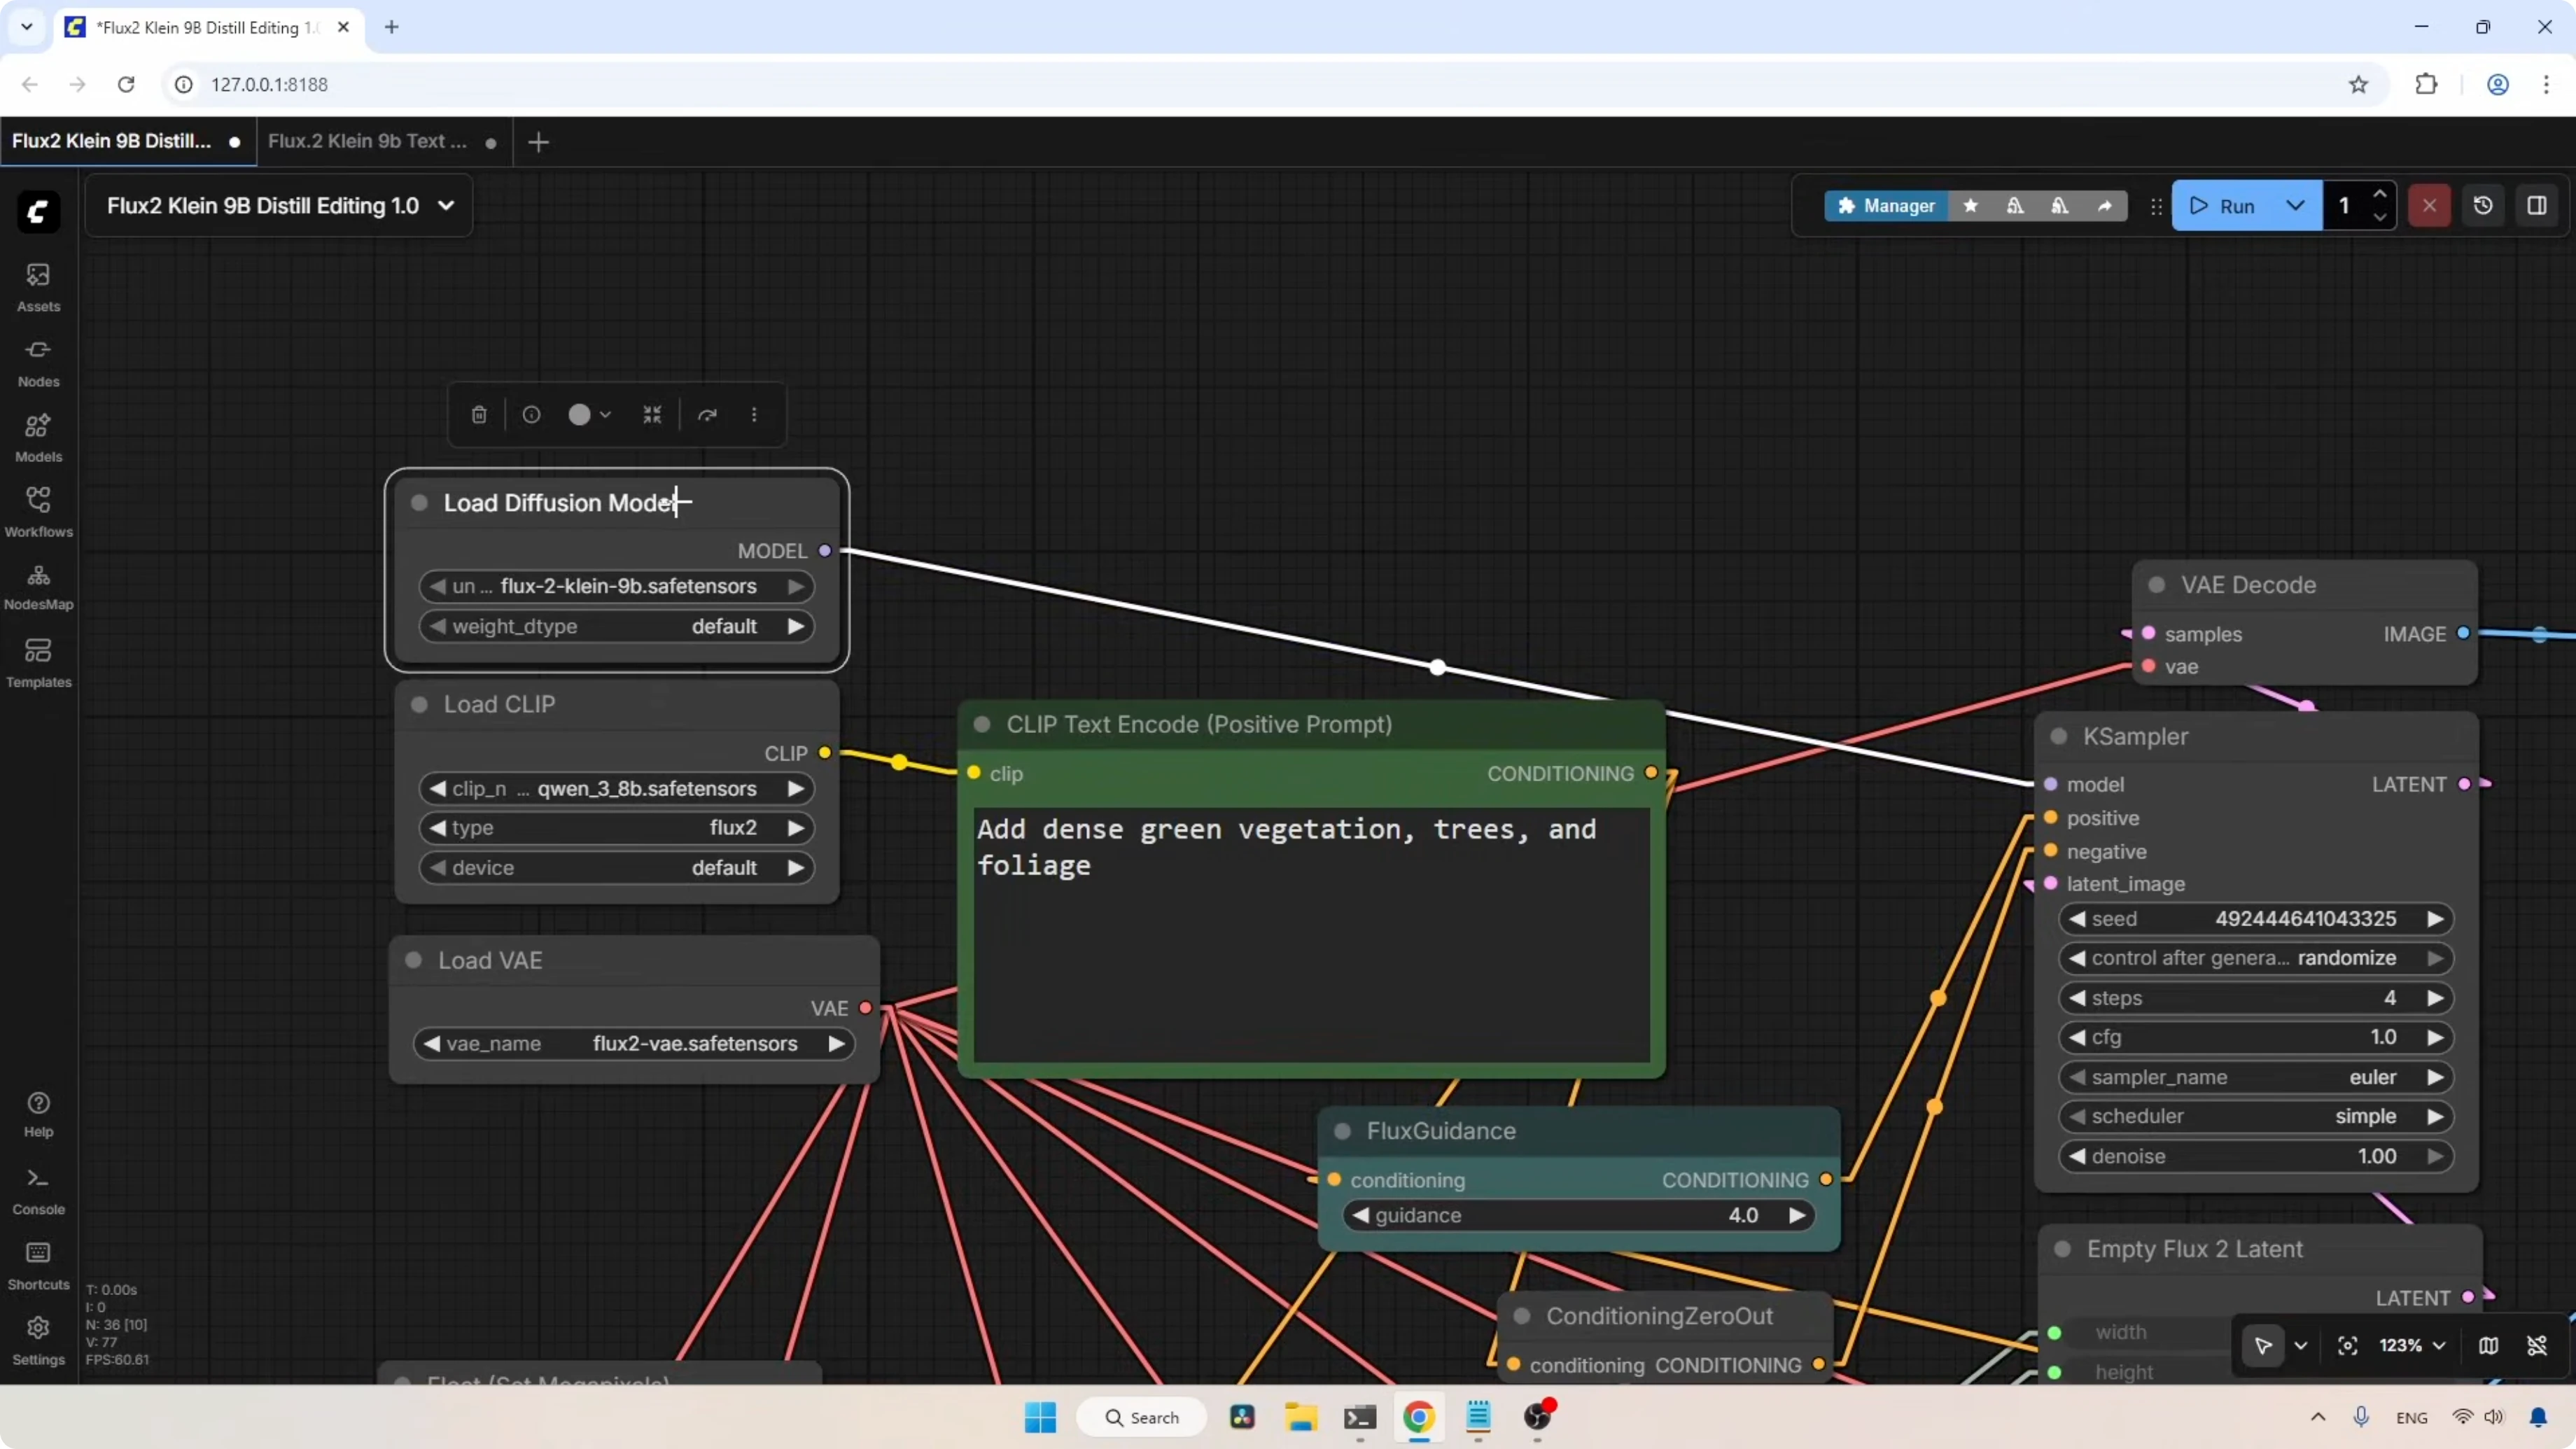Click fit view icon near zoom percentage
Viewport: 2576px width, 1449px height.
pos(2347,1346)
